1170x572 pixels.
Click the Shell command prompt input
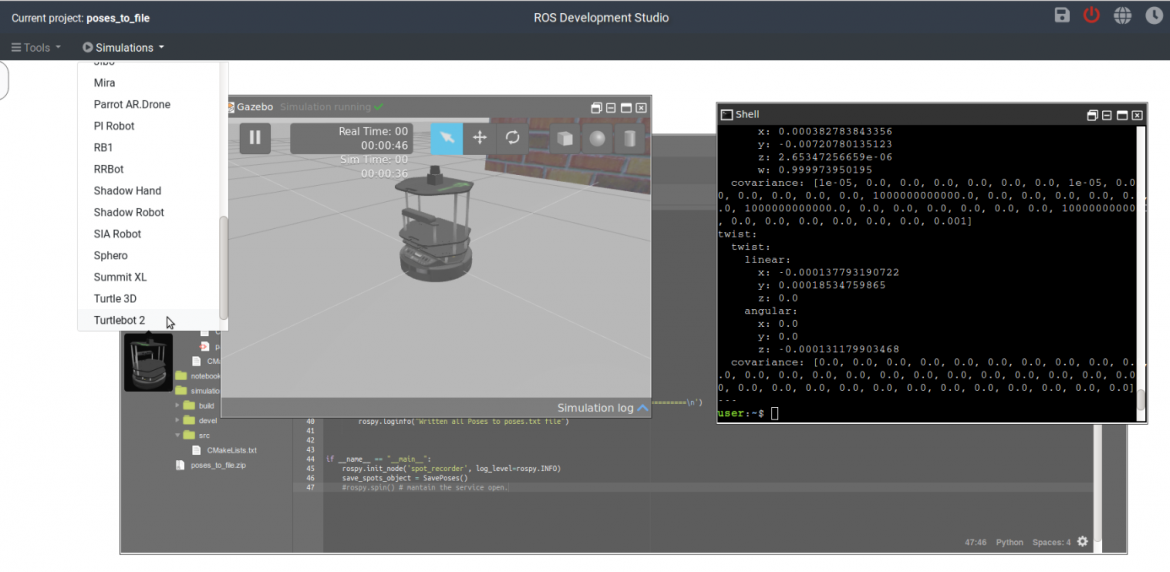point(775,413)
